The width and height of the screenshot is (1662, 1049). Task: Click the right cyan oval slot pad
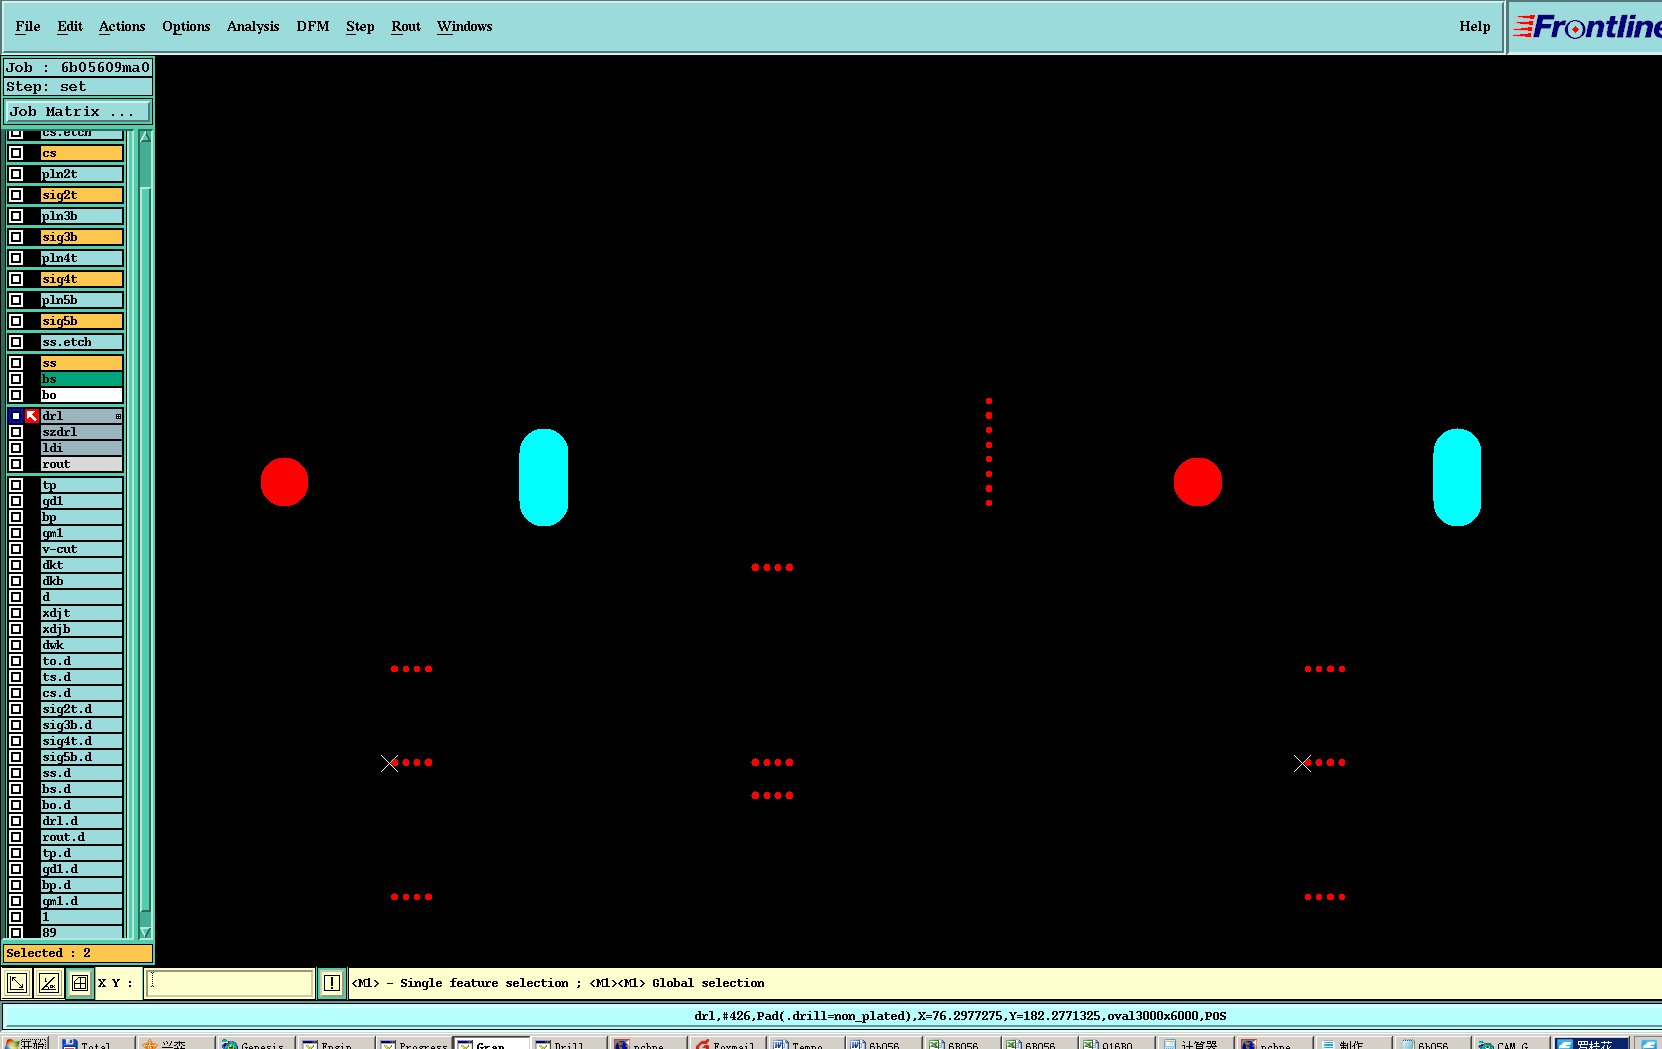[1457, 477]
